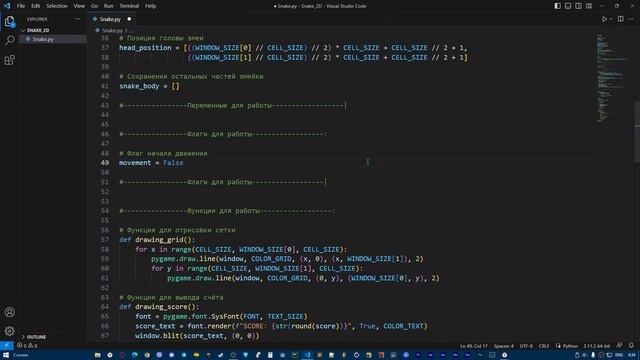
Task: Click the remote window status bar icon
Action: [x=7, y=346]
